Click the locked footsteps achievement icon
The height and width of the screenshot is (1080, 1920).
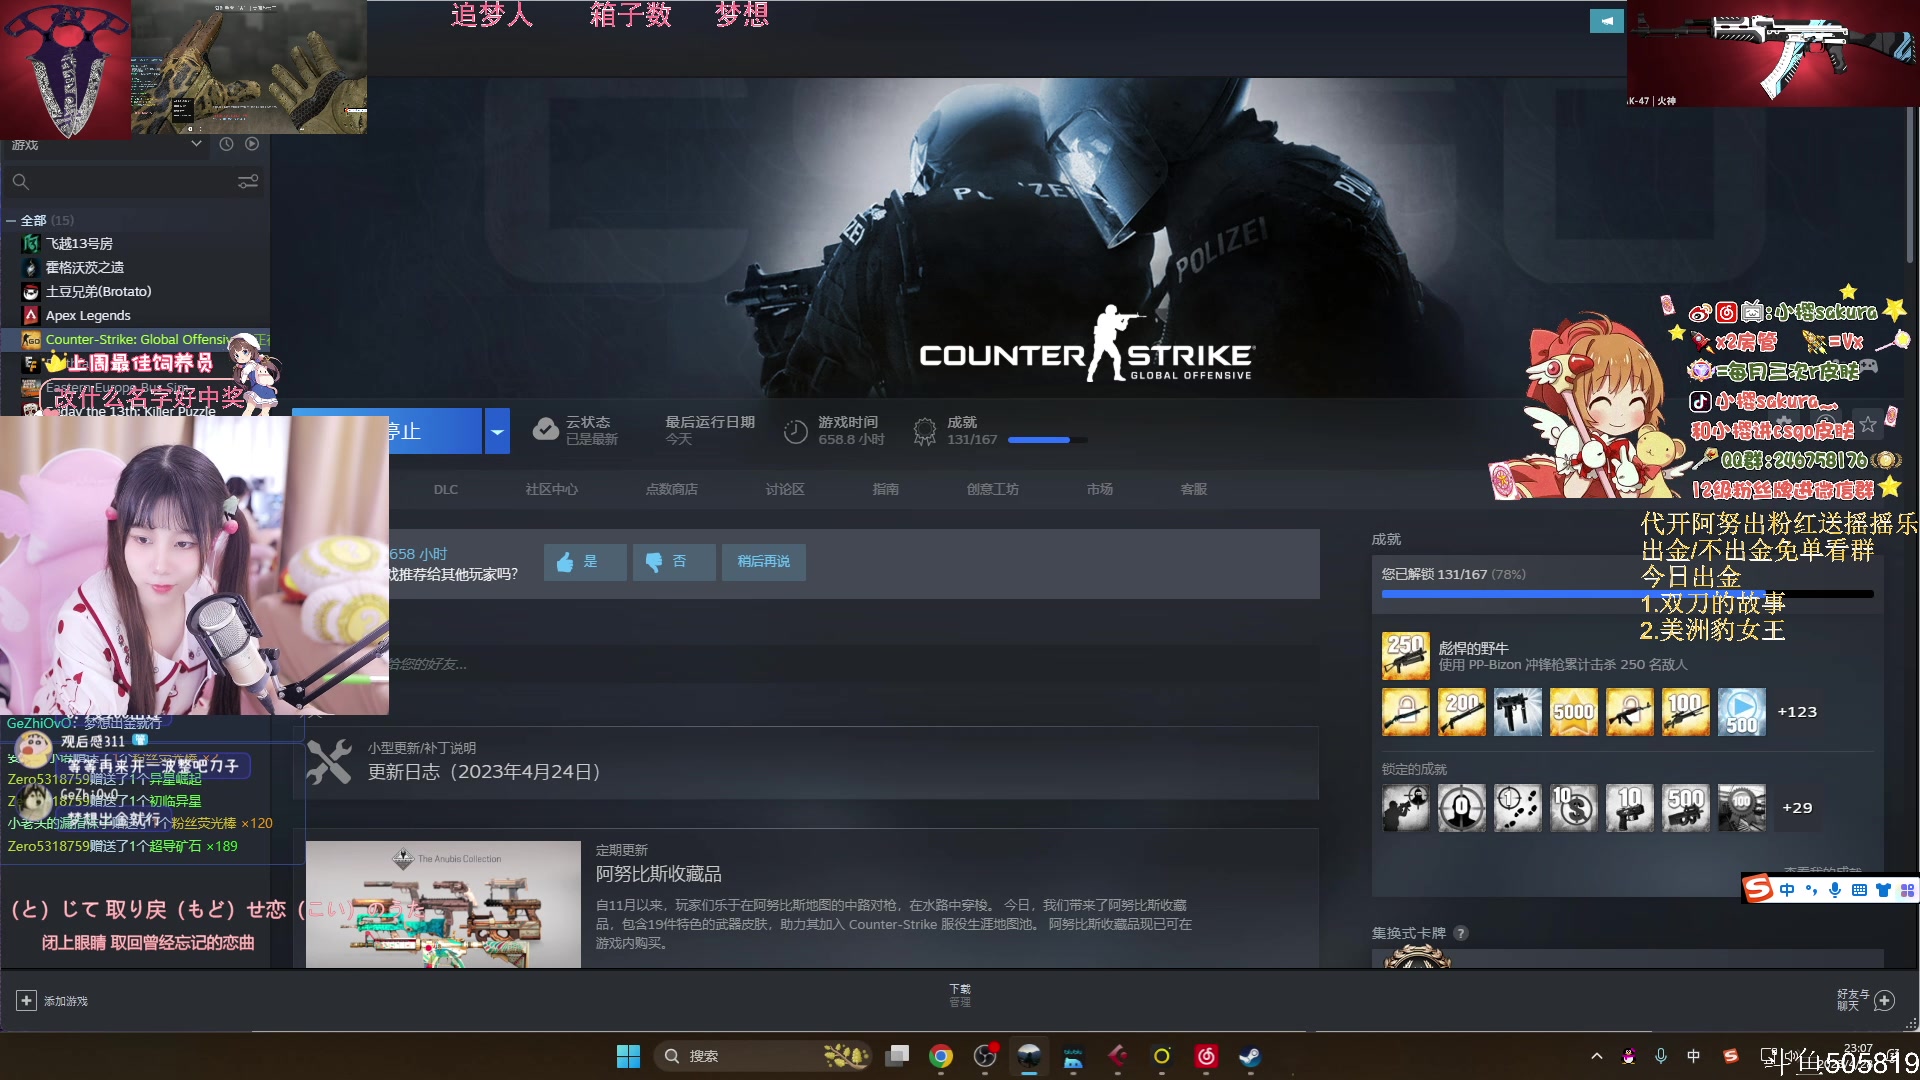pos(1517,808)
